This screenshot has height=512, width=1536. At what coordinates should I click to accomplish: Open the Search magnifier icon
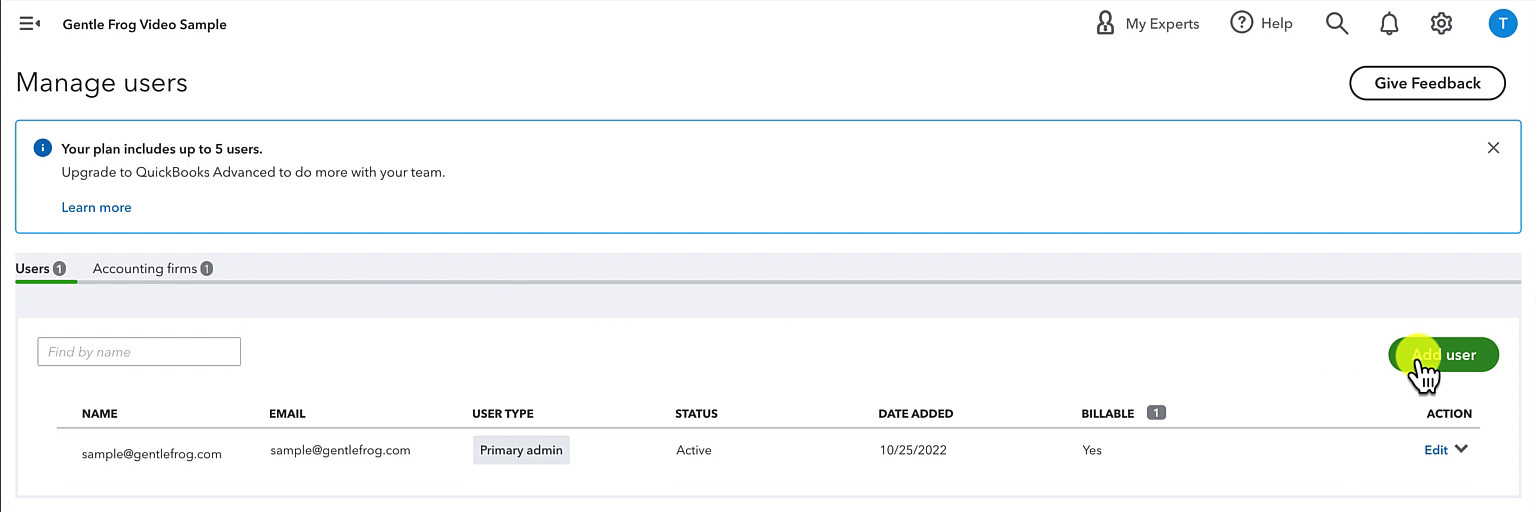pos(1337,23)
